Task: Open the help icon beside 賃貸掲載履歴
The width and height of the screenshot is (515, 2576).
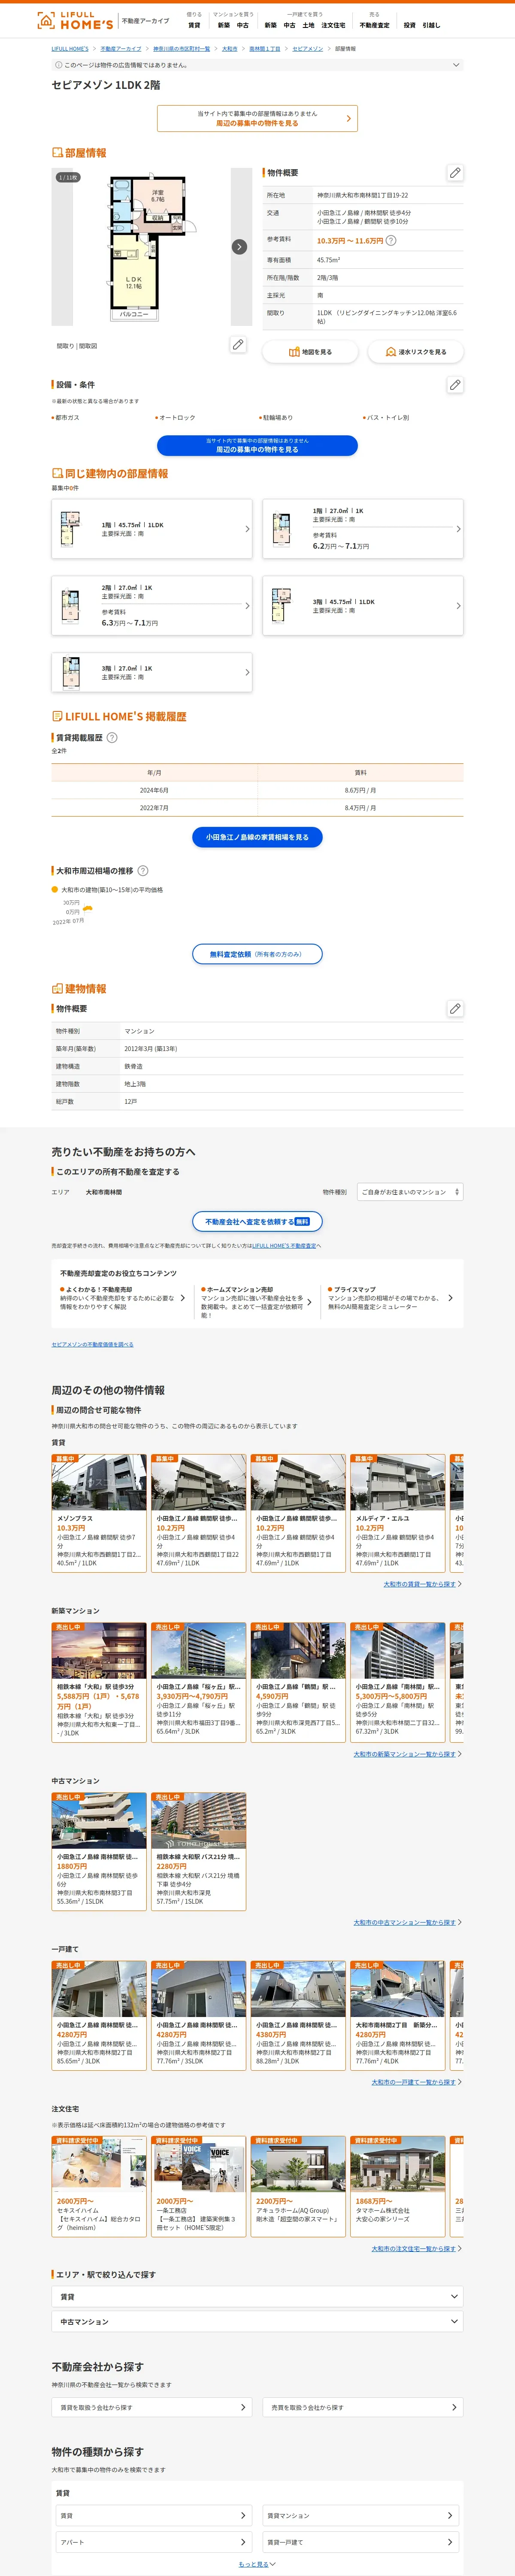Action: tap(112, 738)
